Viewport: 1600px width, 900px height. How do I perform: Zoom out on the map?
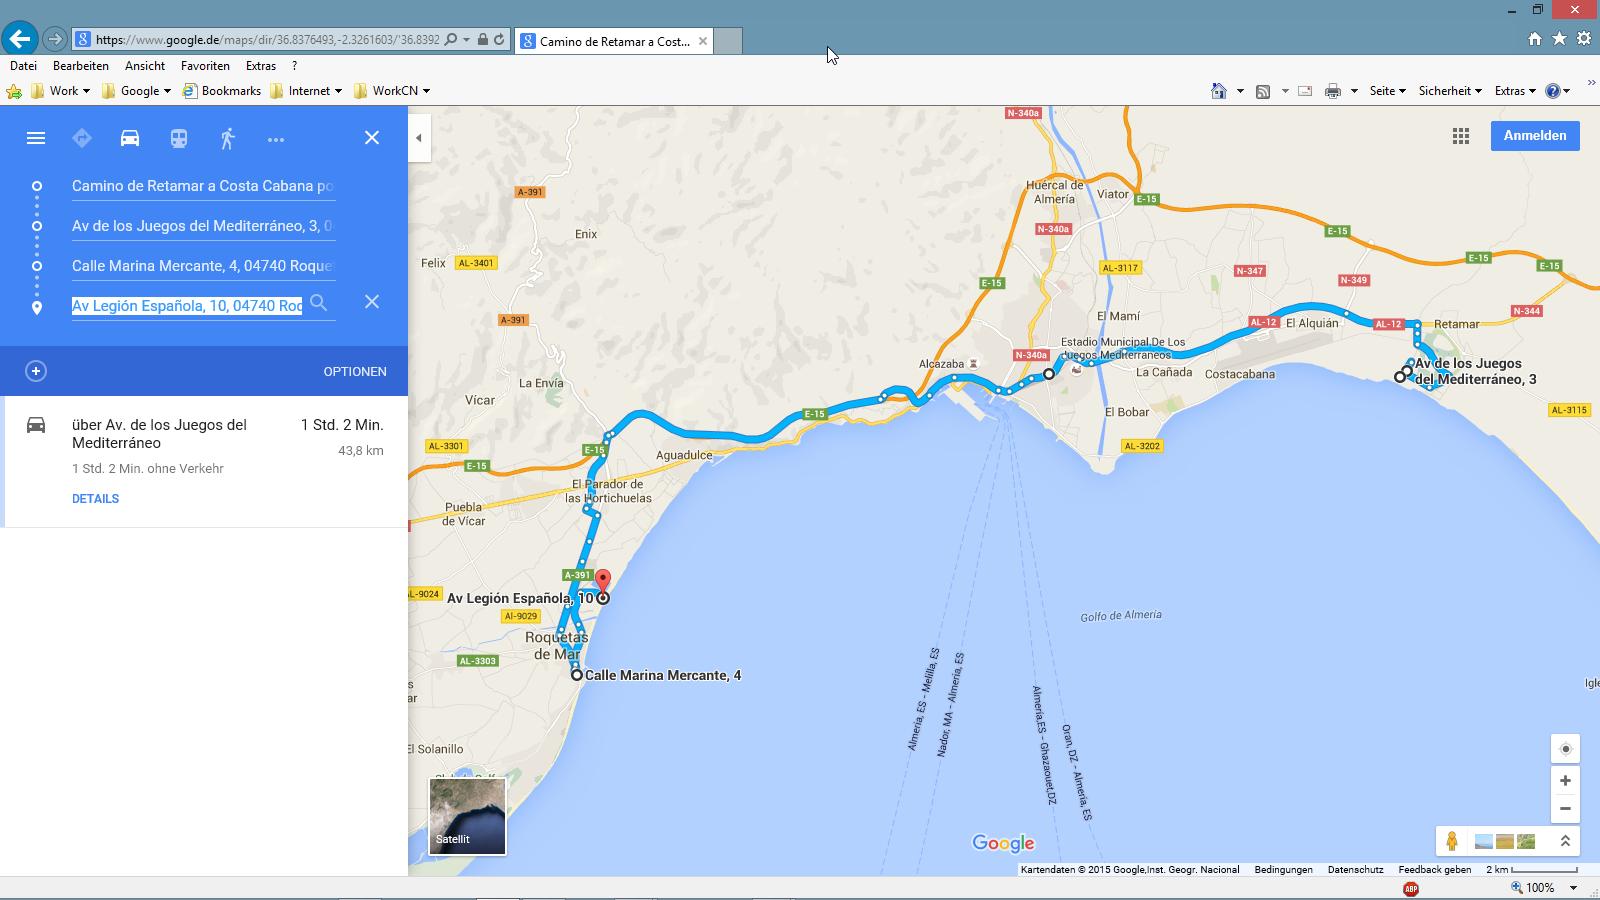click(x=1565, y=809)
